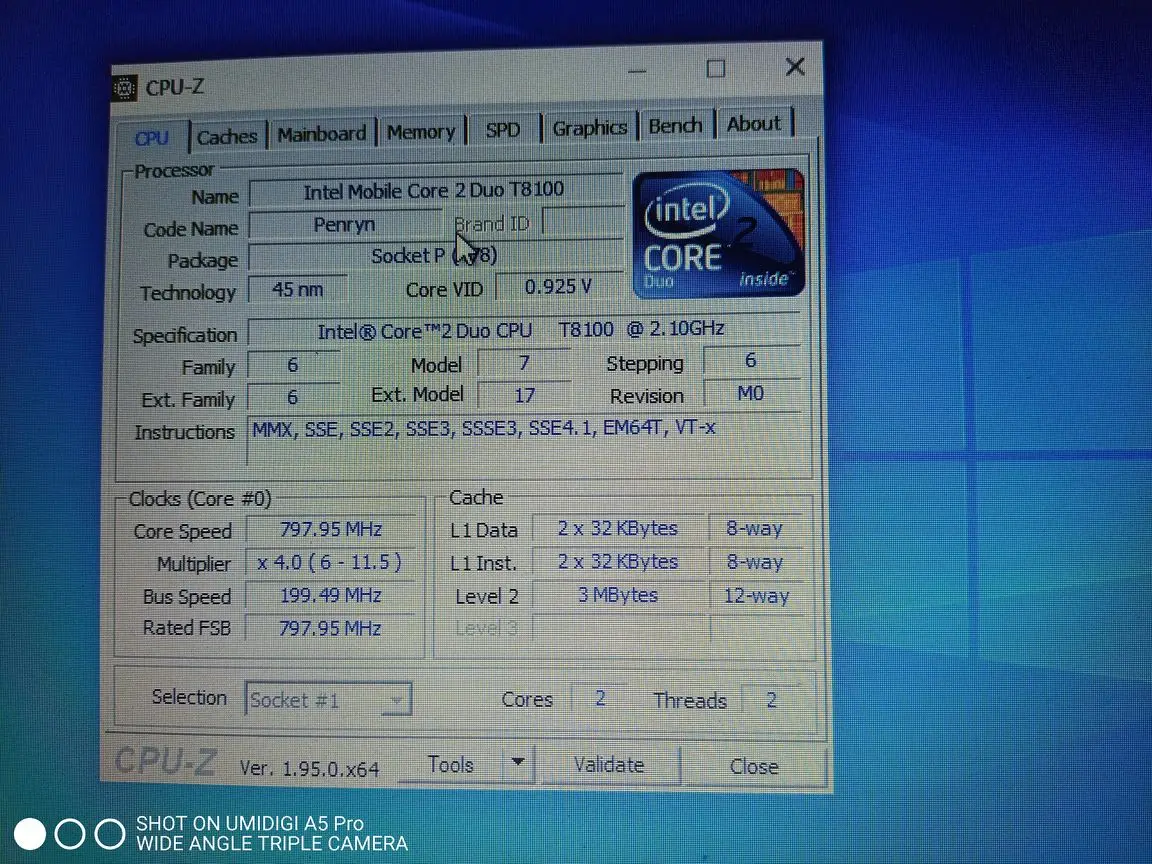Click the Ext. Family value 6
Screen dimensions: 1152x864
(293, 397)
